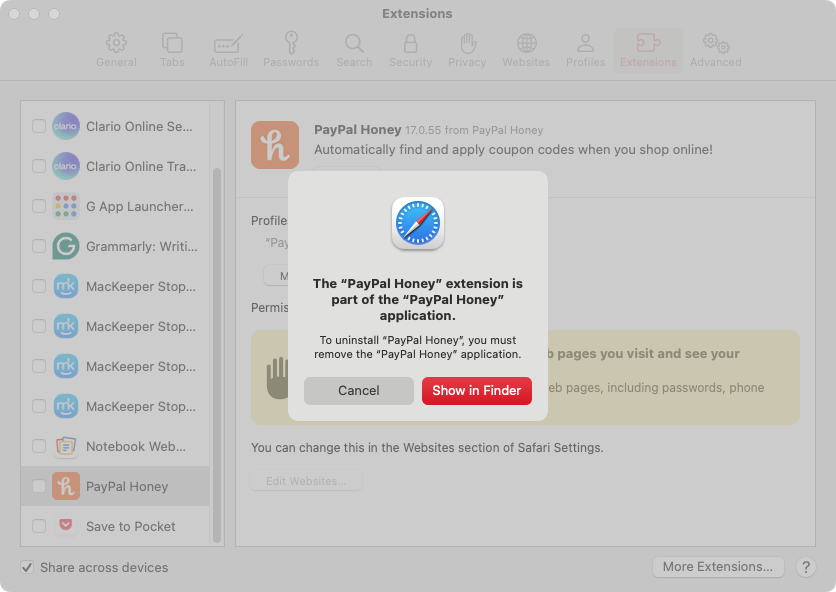The width and height of the screenshot is (836, 592).
Task: Open More Extensions
Action: tap(718, 567)
